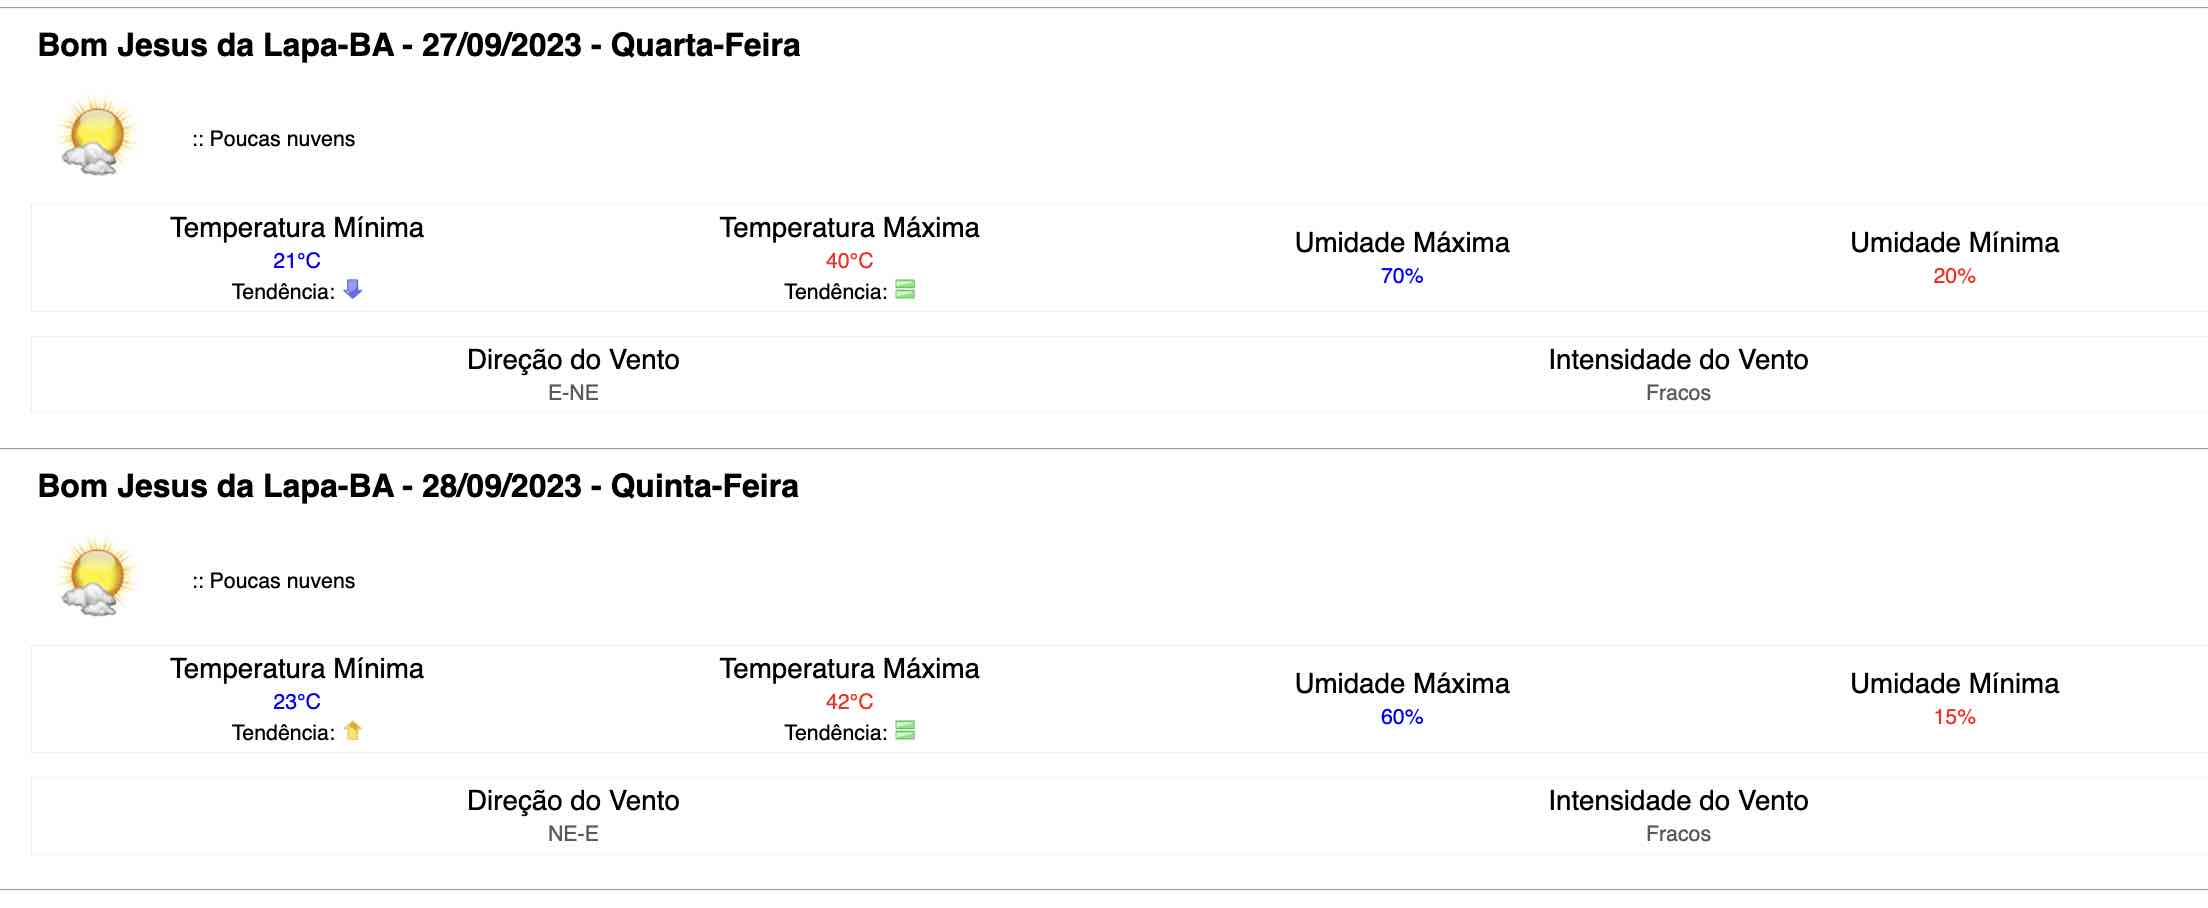Viewport: 2208px width, 908px height.
Task: Click the 15% minimum humidity value
Action: (1954, 717)
